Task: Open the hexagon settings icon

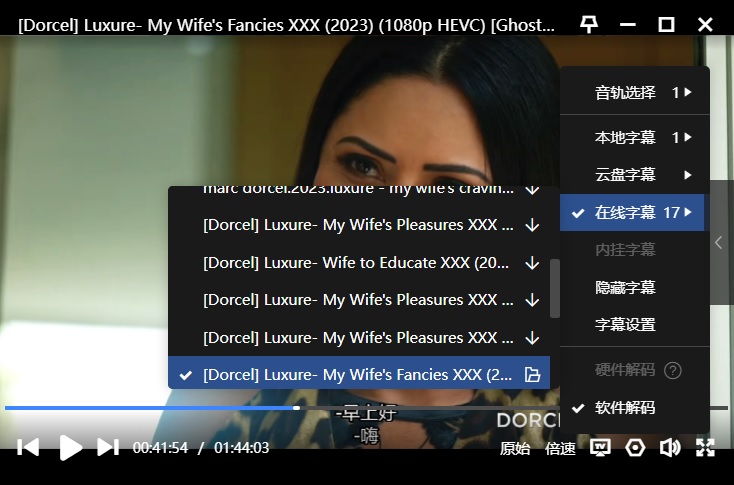Action: coord(635,448)
